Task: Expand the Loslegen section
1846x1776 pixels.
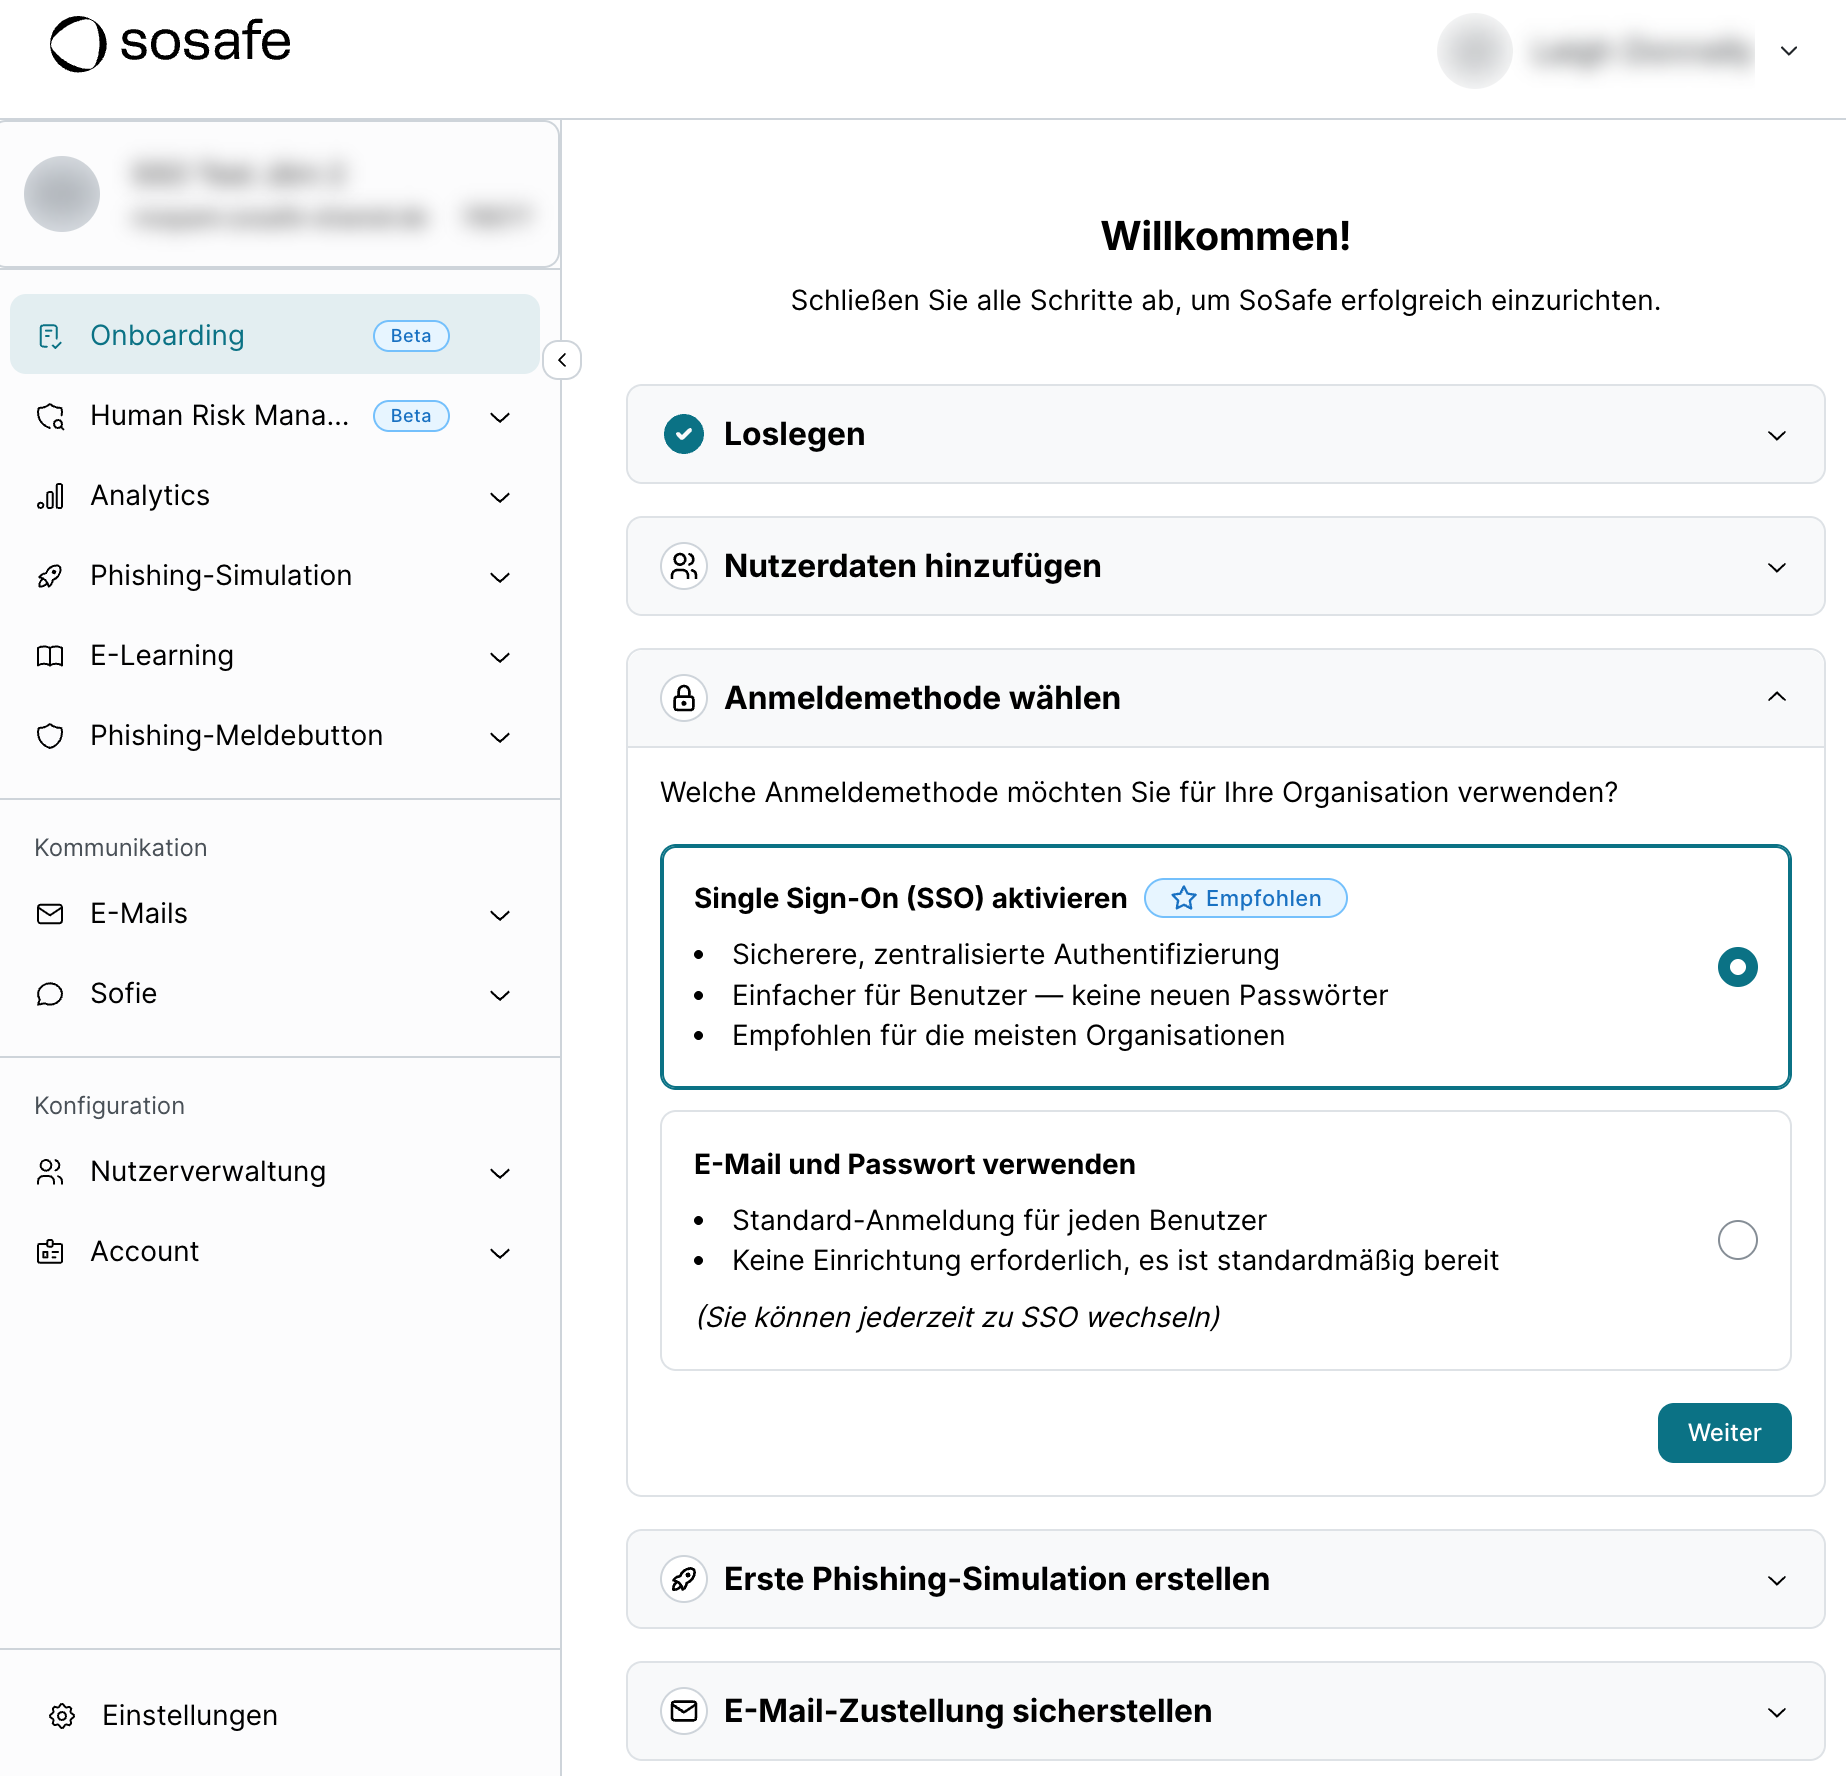Action: (x=1776, y=435)
